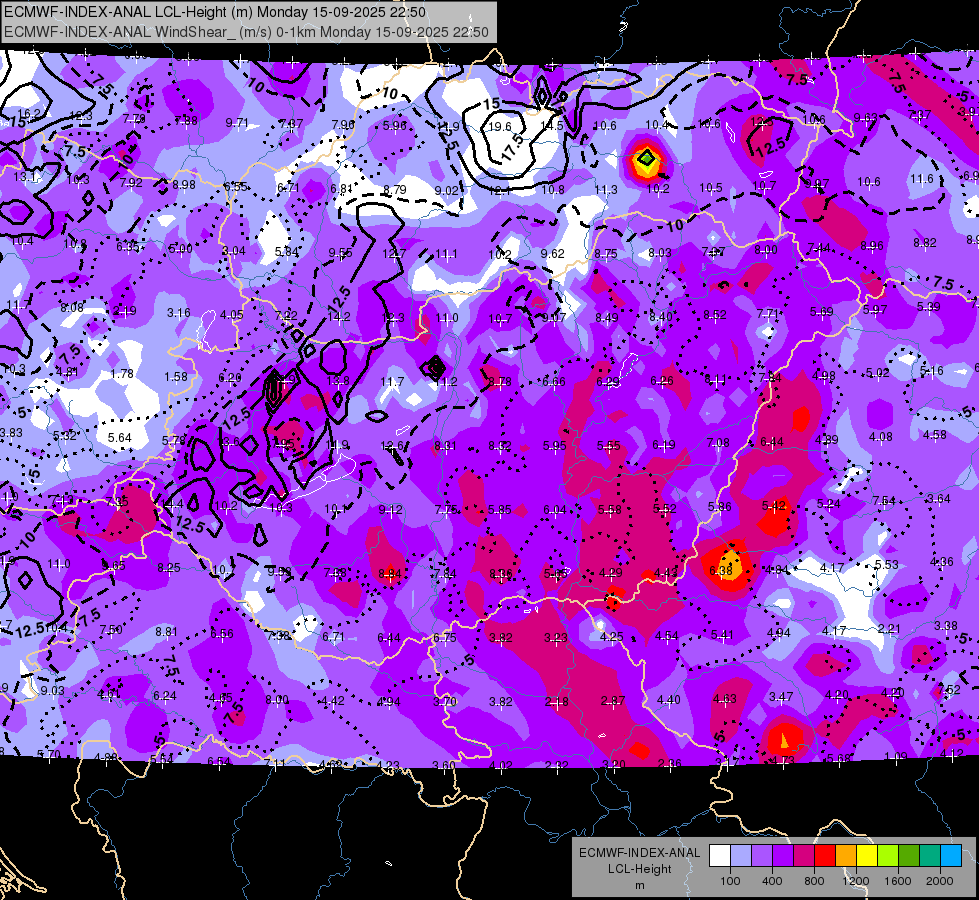Click the wind shear value '8.25'
Viewport: 979px width, 900px height.
coord(169,568)
